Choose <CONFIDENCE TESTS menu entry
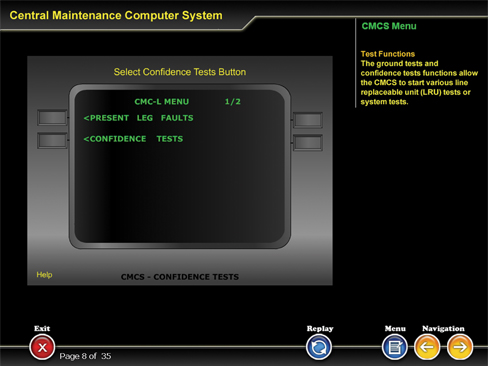This screenshot has width=488, height=366. point(133,139)
